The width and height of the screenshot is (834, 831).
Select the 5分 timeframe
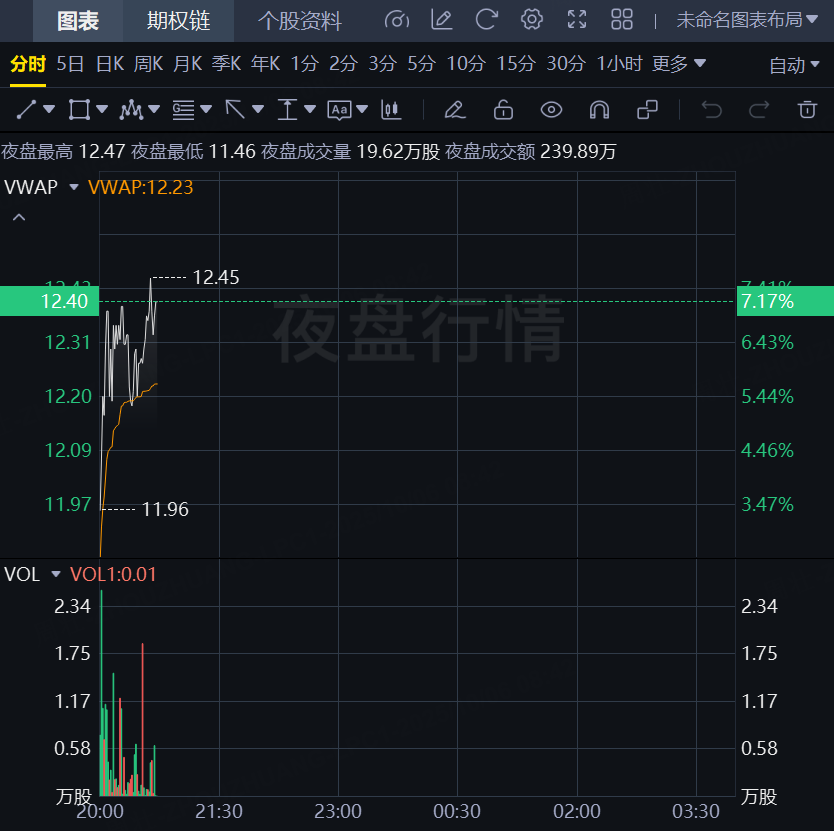coord(422,64)
